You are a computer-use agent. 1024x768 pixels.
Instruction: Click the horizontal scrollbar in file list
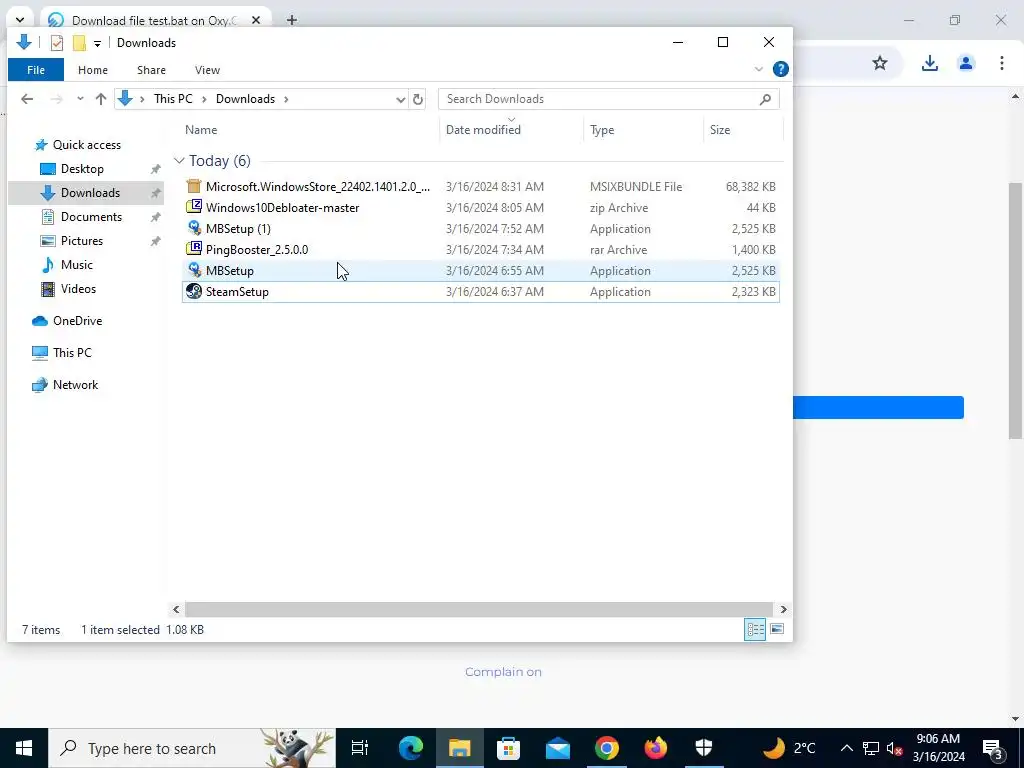(479, 609)
